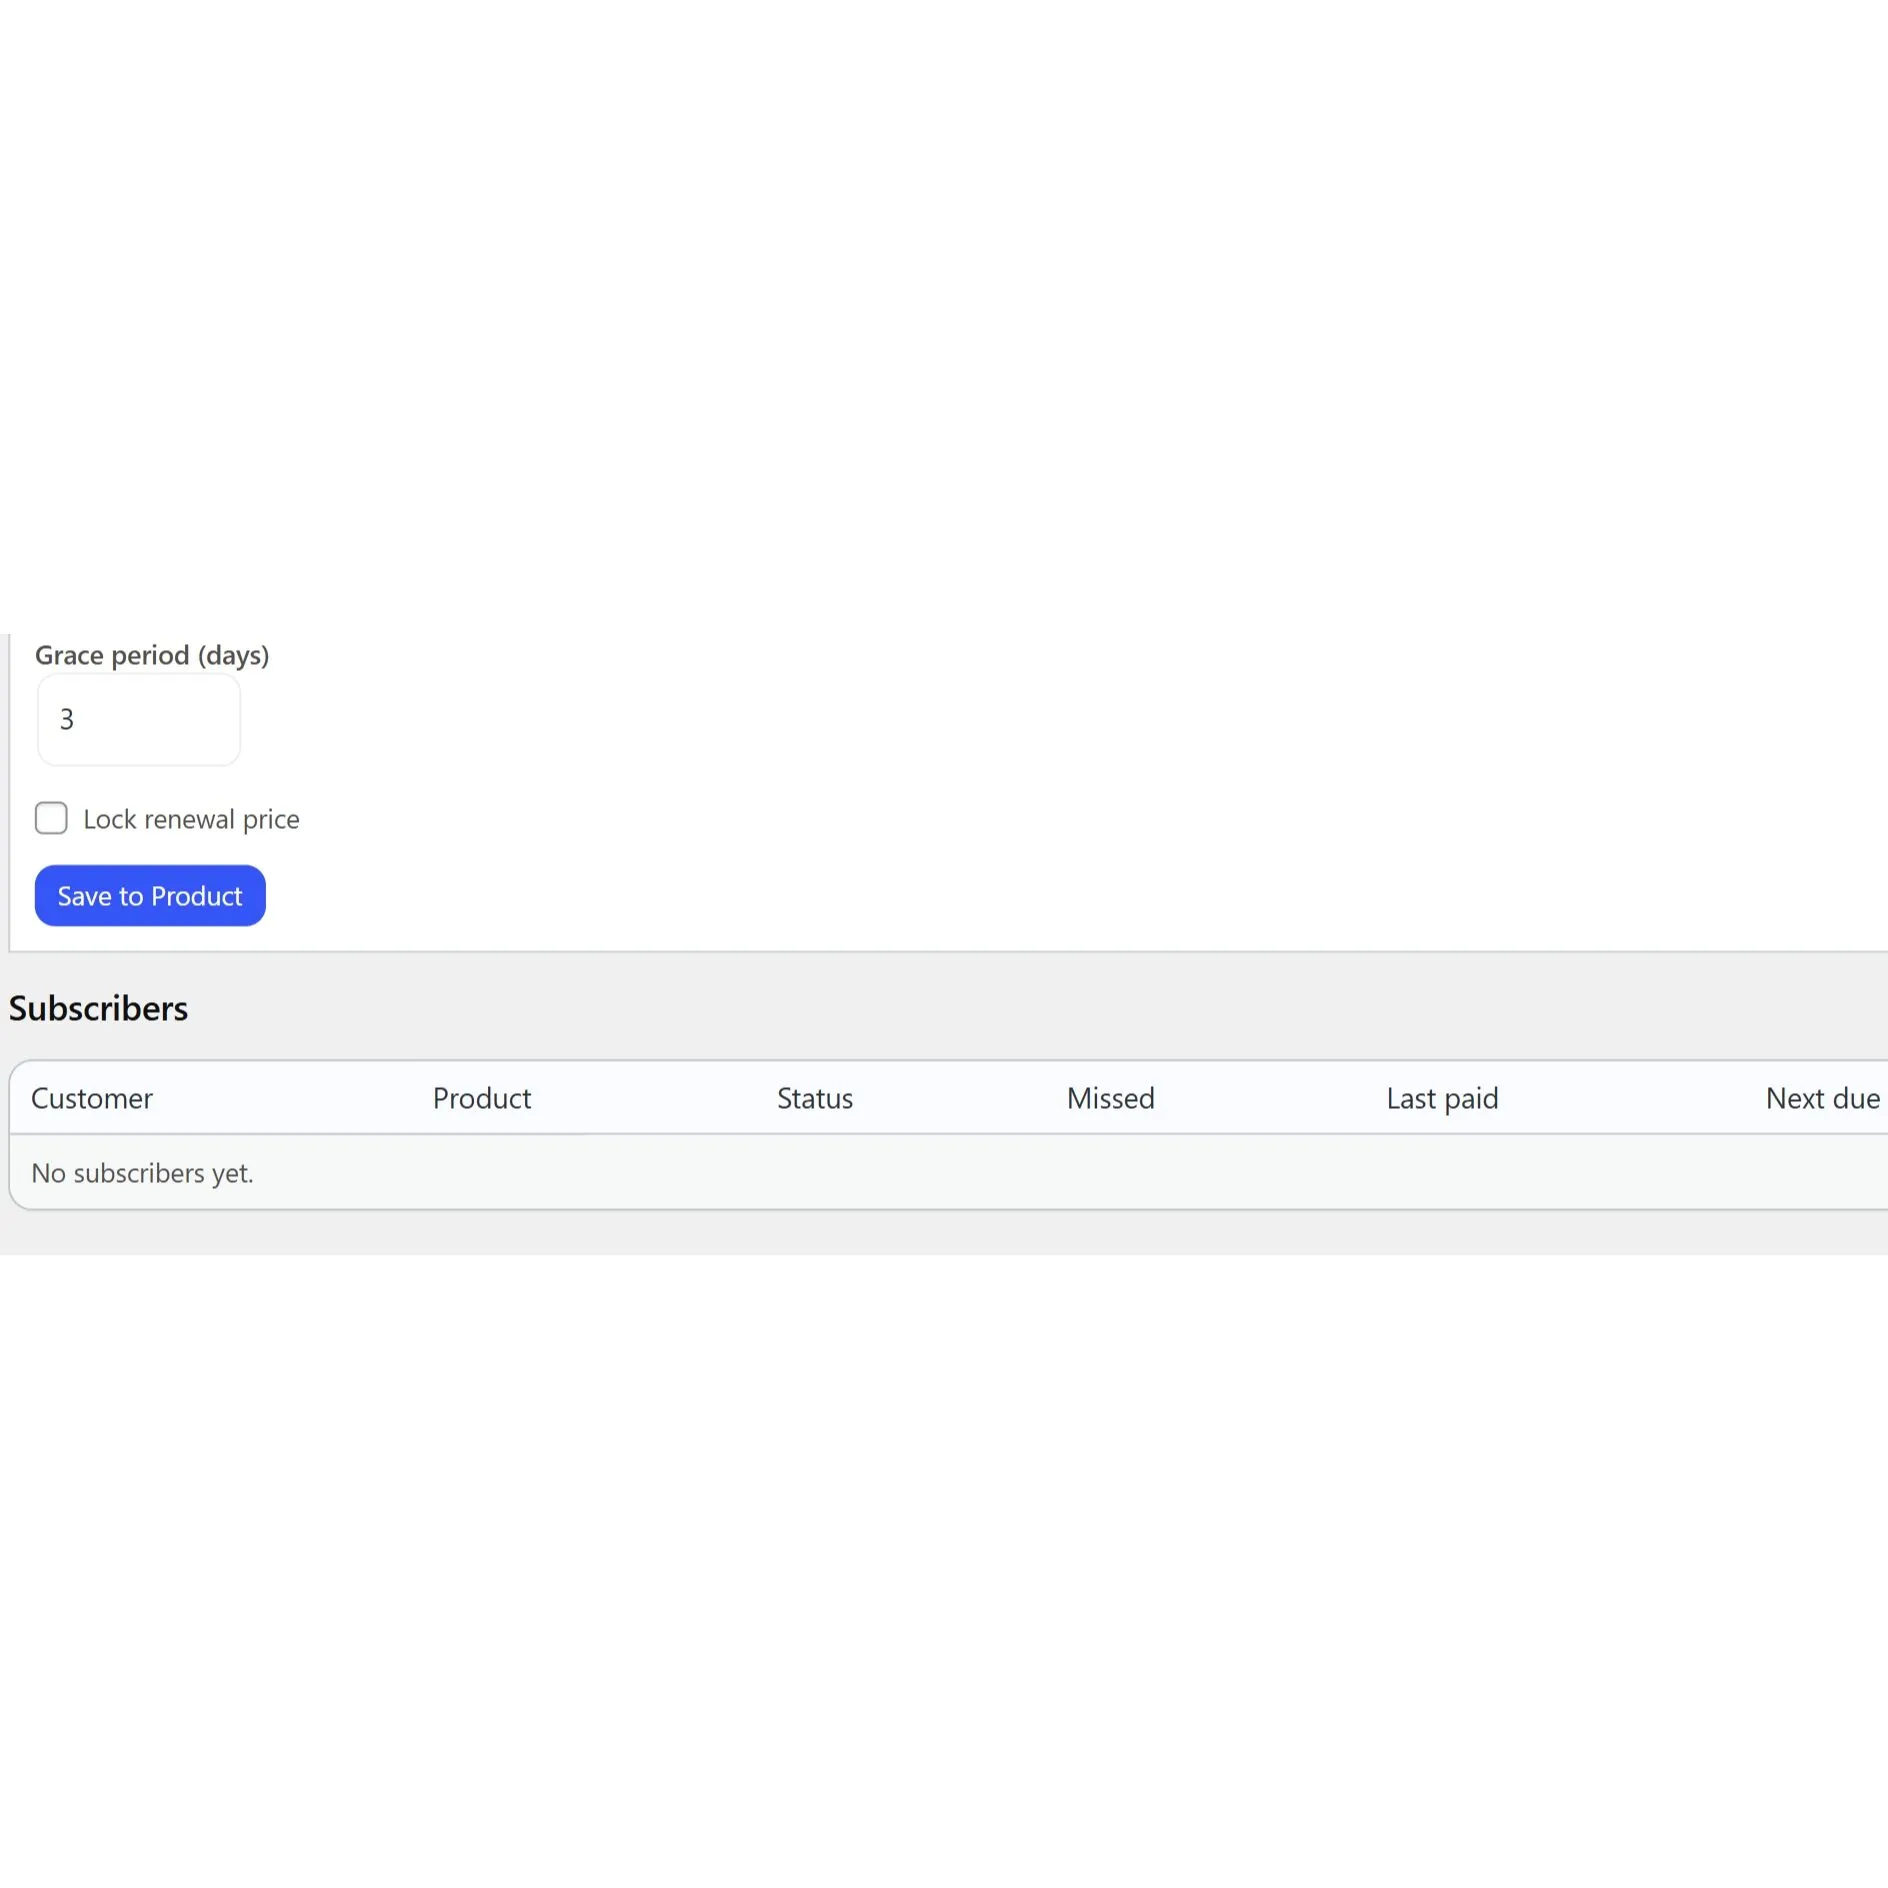Sort by the Last paid column
This screenshot has width=1888, height=1888.
click(x=1441, y=1098)
